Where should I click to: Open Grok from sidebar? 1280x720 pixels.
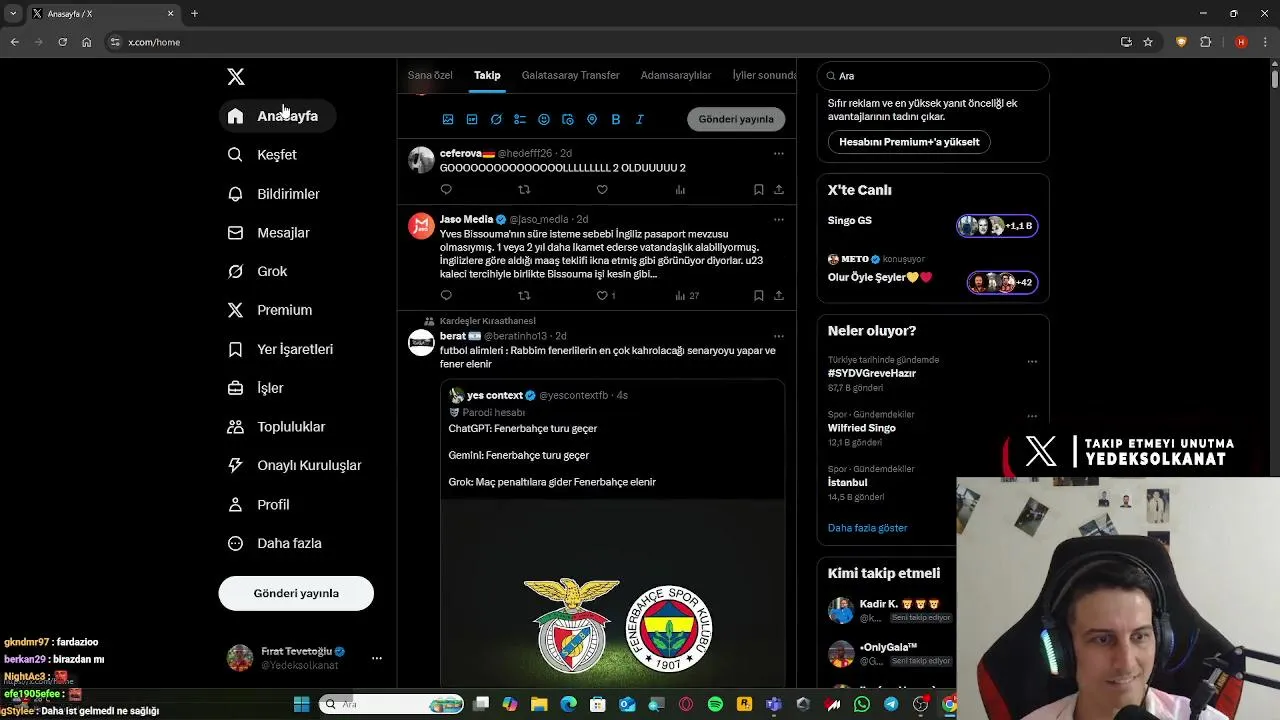258,272
